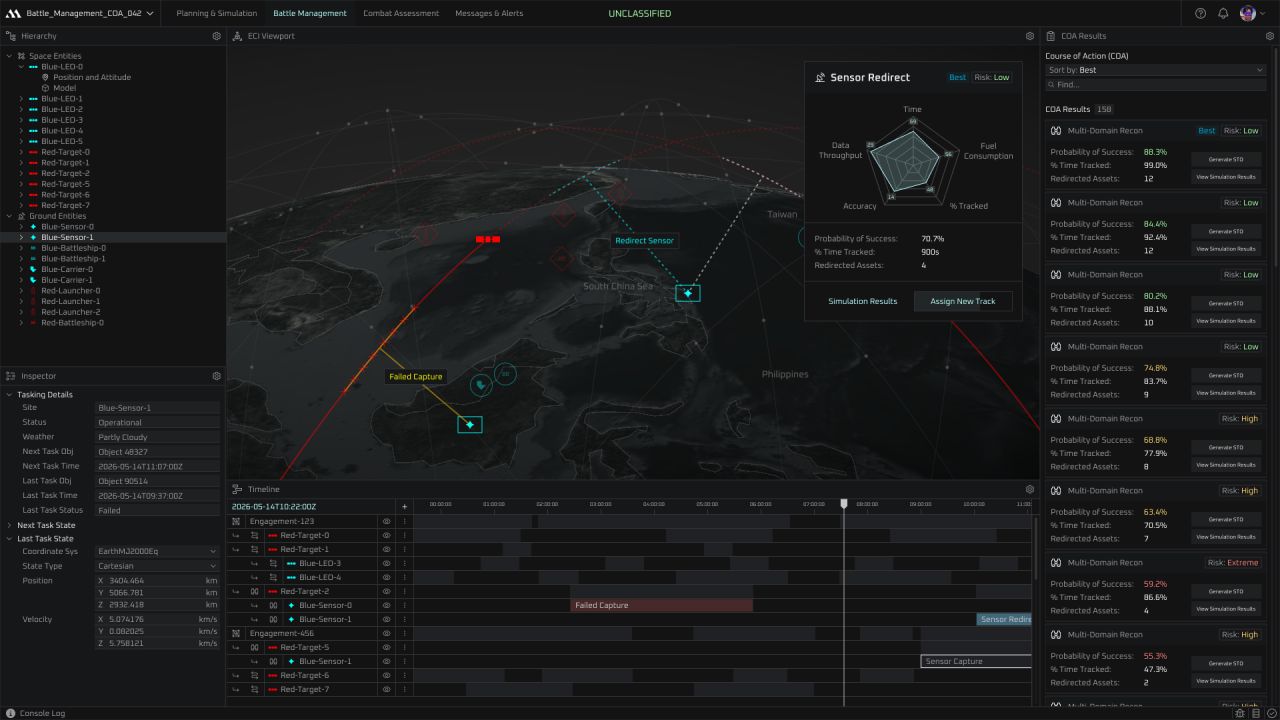This screenshot has width=1280, height=720.
Task: Toggle visibility of the Blue-Sensor-0 timeline row
Action: point(386,605)
